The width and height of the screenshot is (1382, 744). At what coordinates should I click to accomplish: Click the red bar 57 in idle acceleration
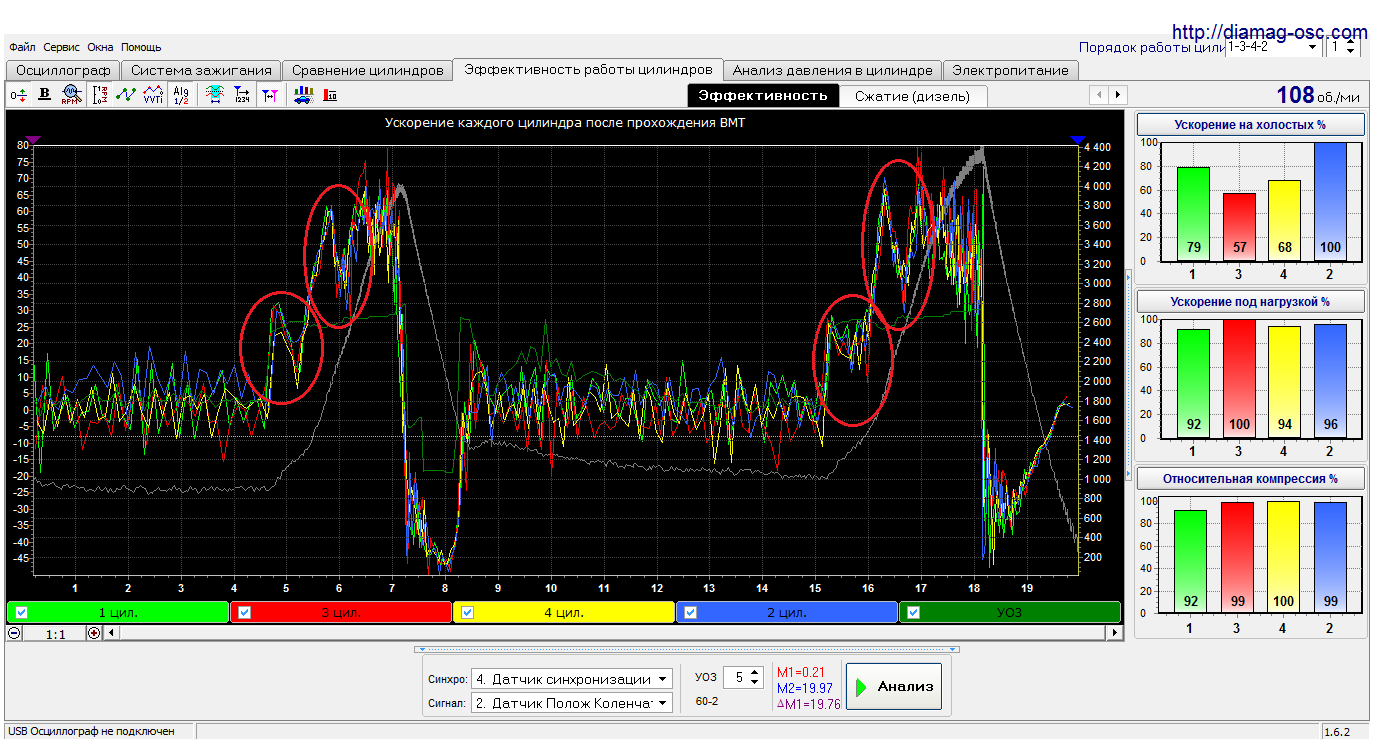[x=1239, y=226]
